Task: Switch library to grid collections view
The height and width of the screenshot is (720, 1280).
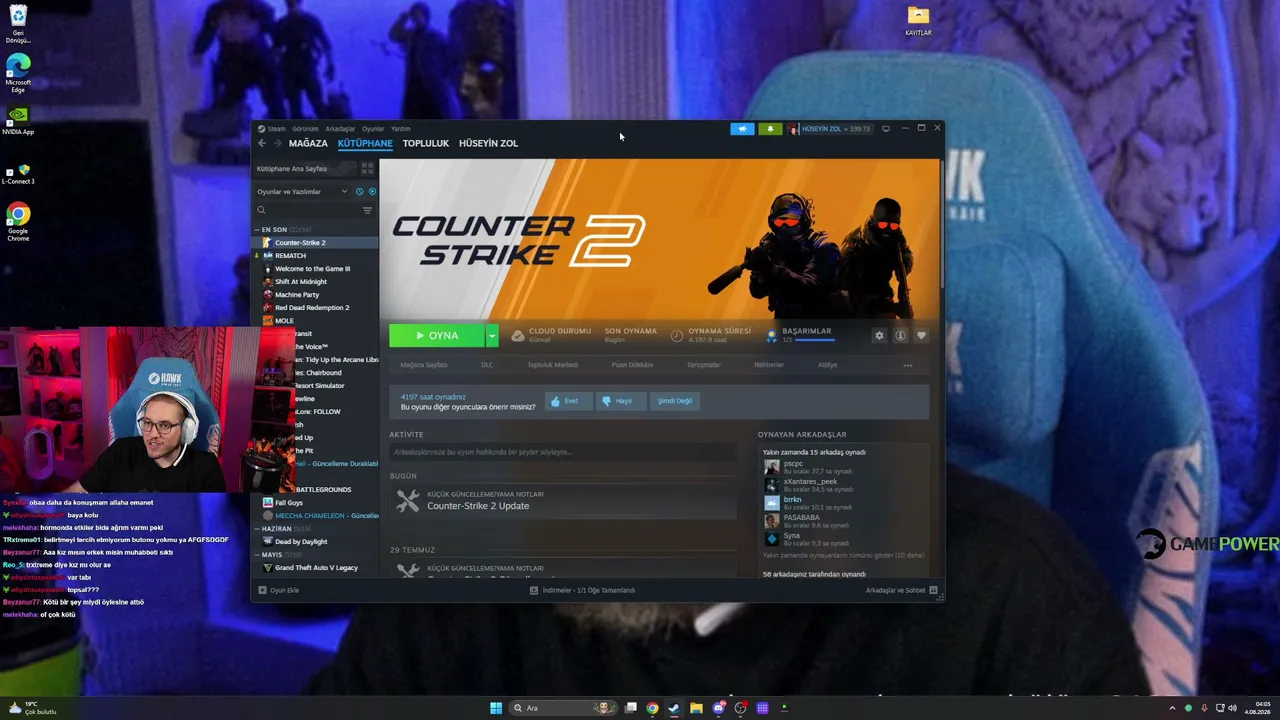Action: pos(367,169)
